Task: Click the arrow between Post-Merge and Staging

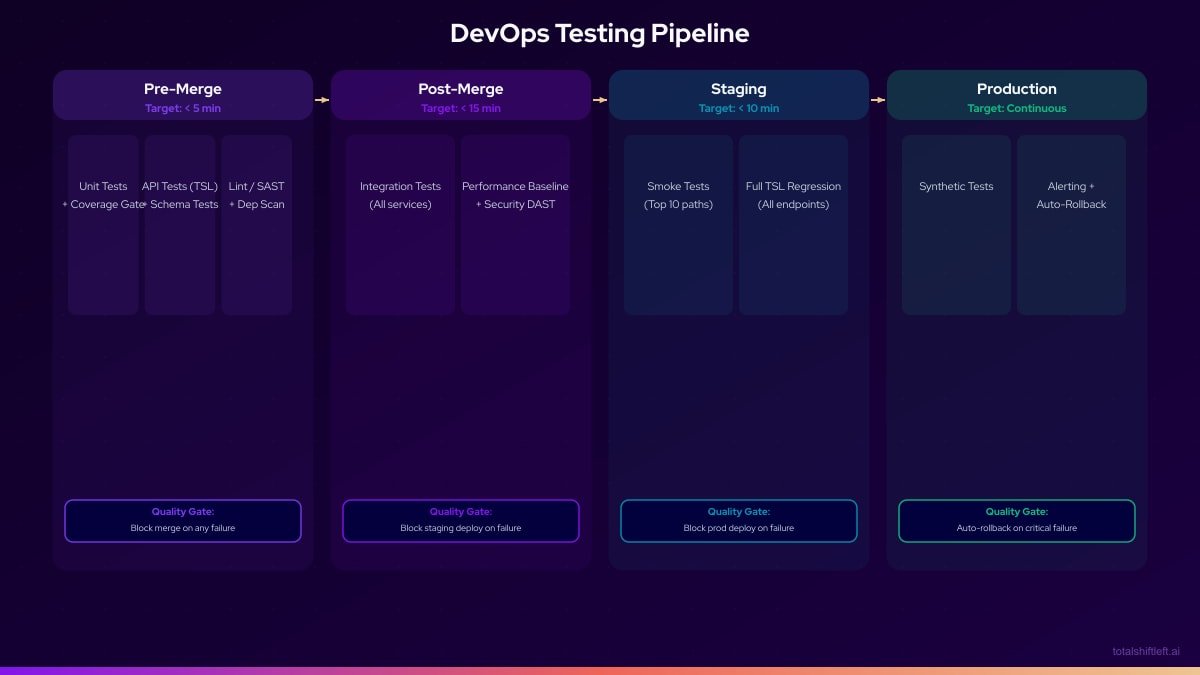Action: (x=599, y=99)
